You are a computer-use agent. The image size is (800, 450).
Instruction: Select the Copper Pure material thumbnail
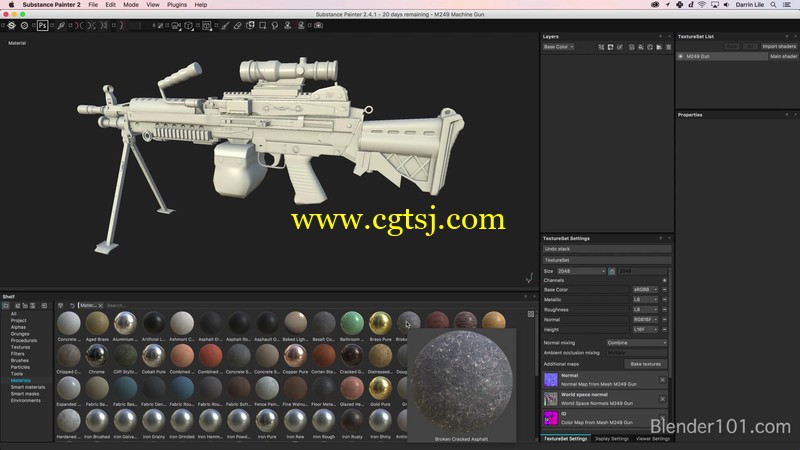coord(295,356)
